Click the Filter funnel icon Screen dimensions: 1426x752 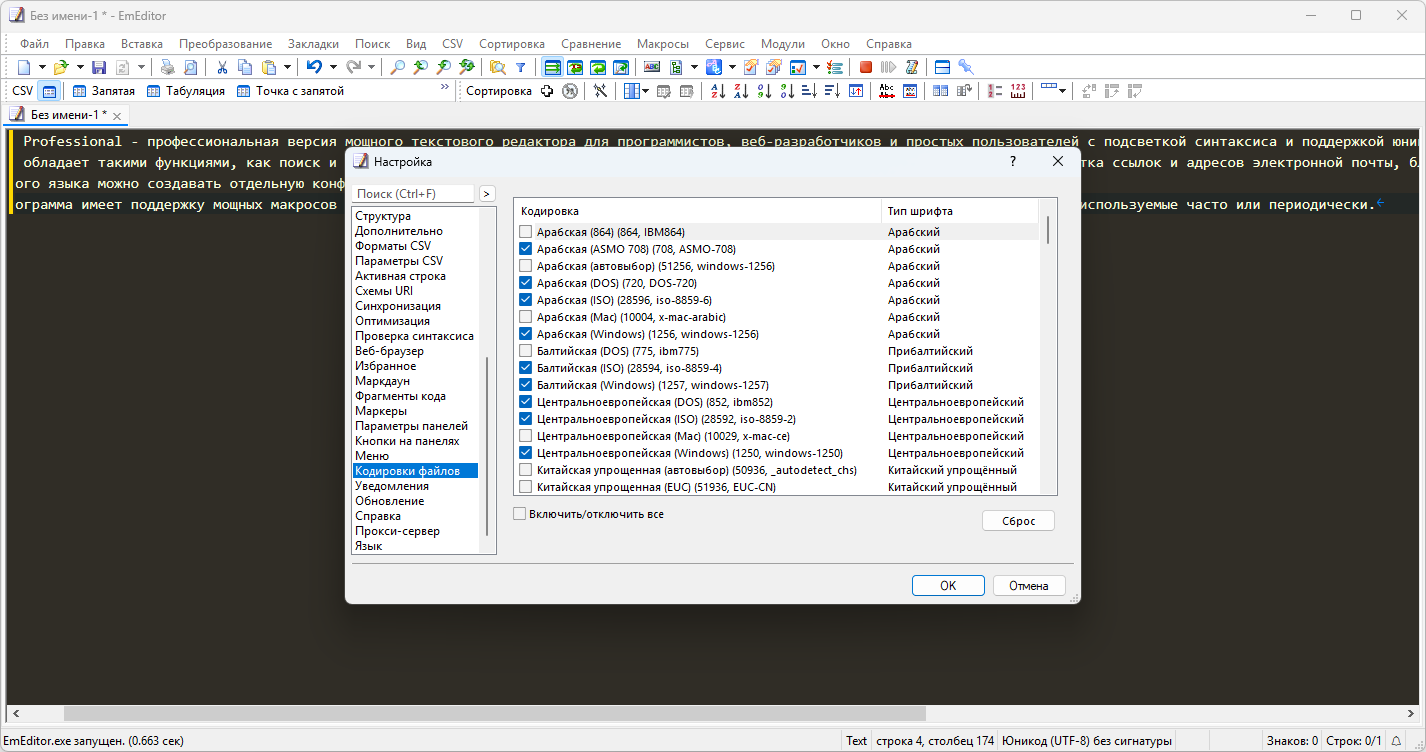pos(520,67)
